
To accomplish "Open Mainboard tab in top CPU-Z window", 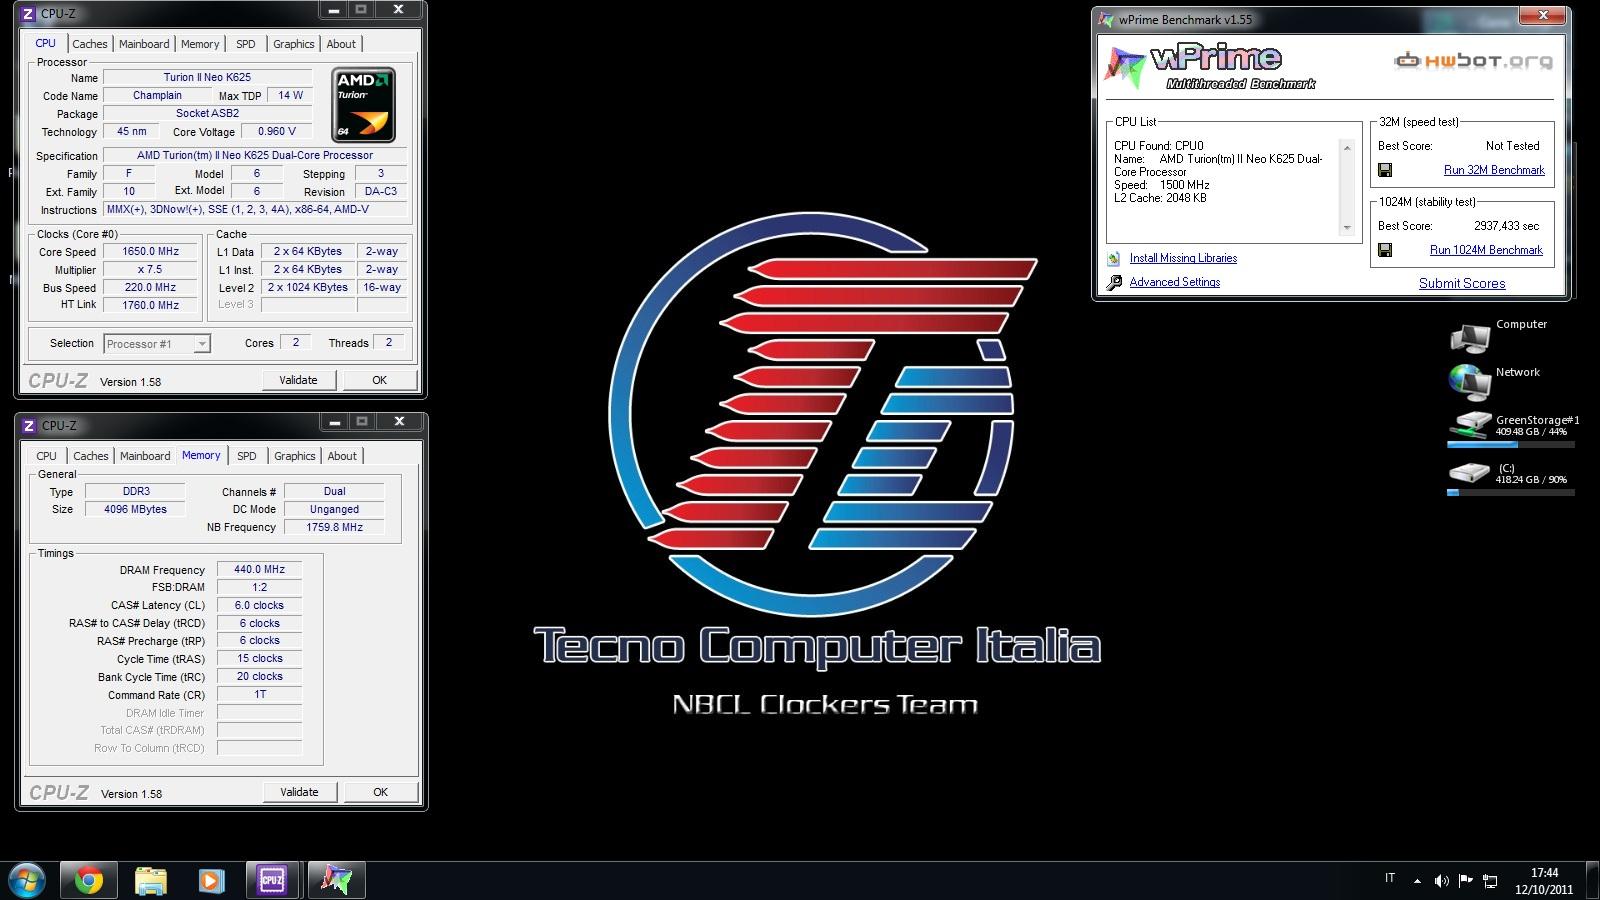I will tap(144, 44).
